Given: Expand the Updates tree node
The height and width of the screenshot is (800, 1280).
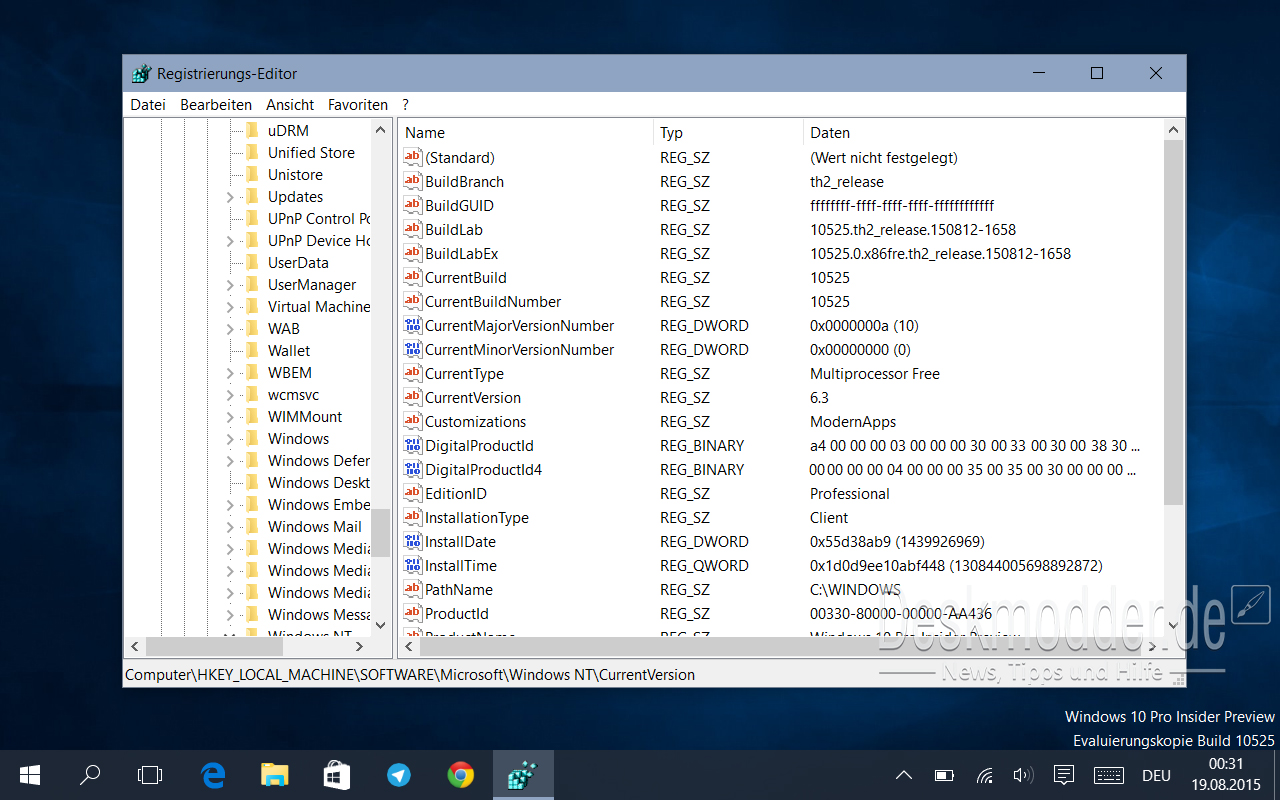Looking at the screenshot, I should pos(230,197).
